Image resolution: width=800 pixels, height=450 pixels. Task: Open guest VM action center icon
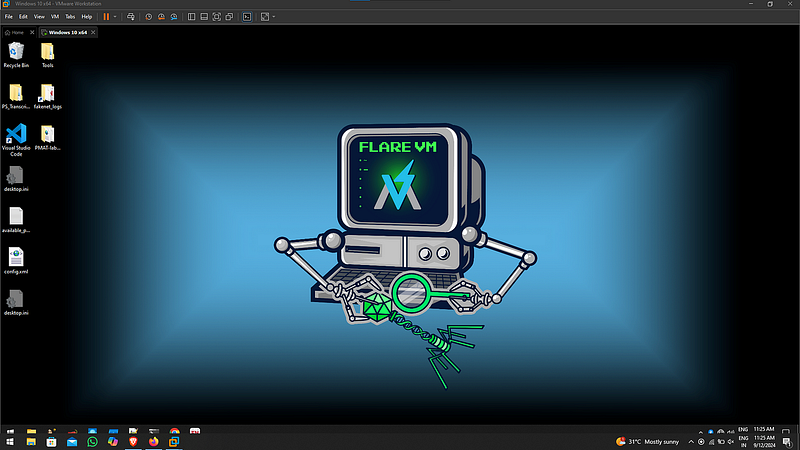[786, 432]
